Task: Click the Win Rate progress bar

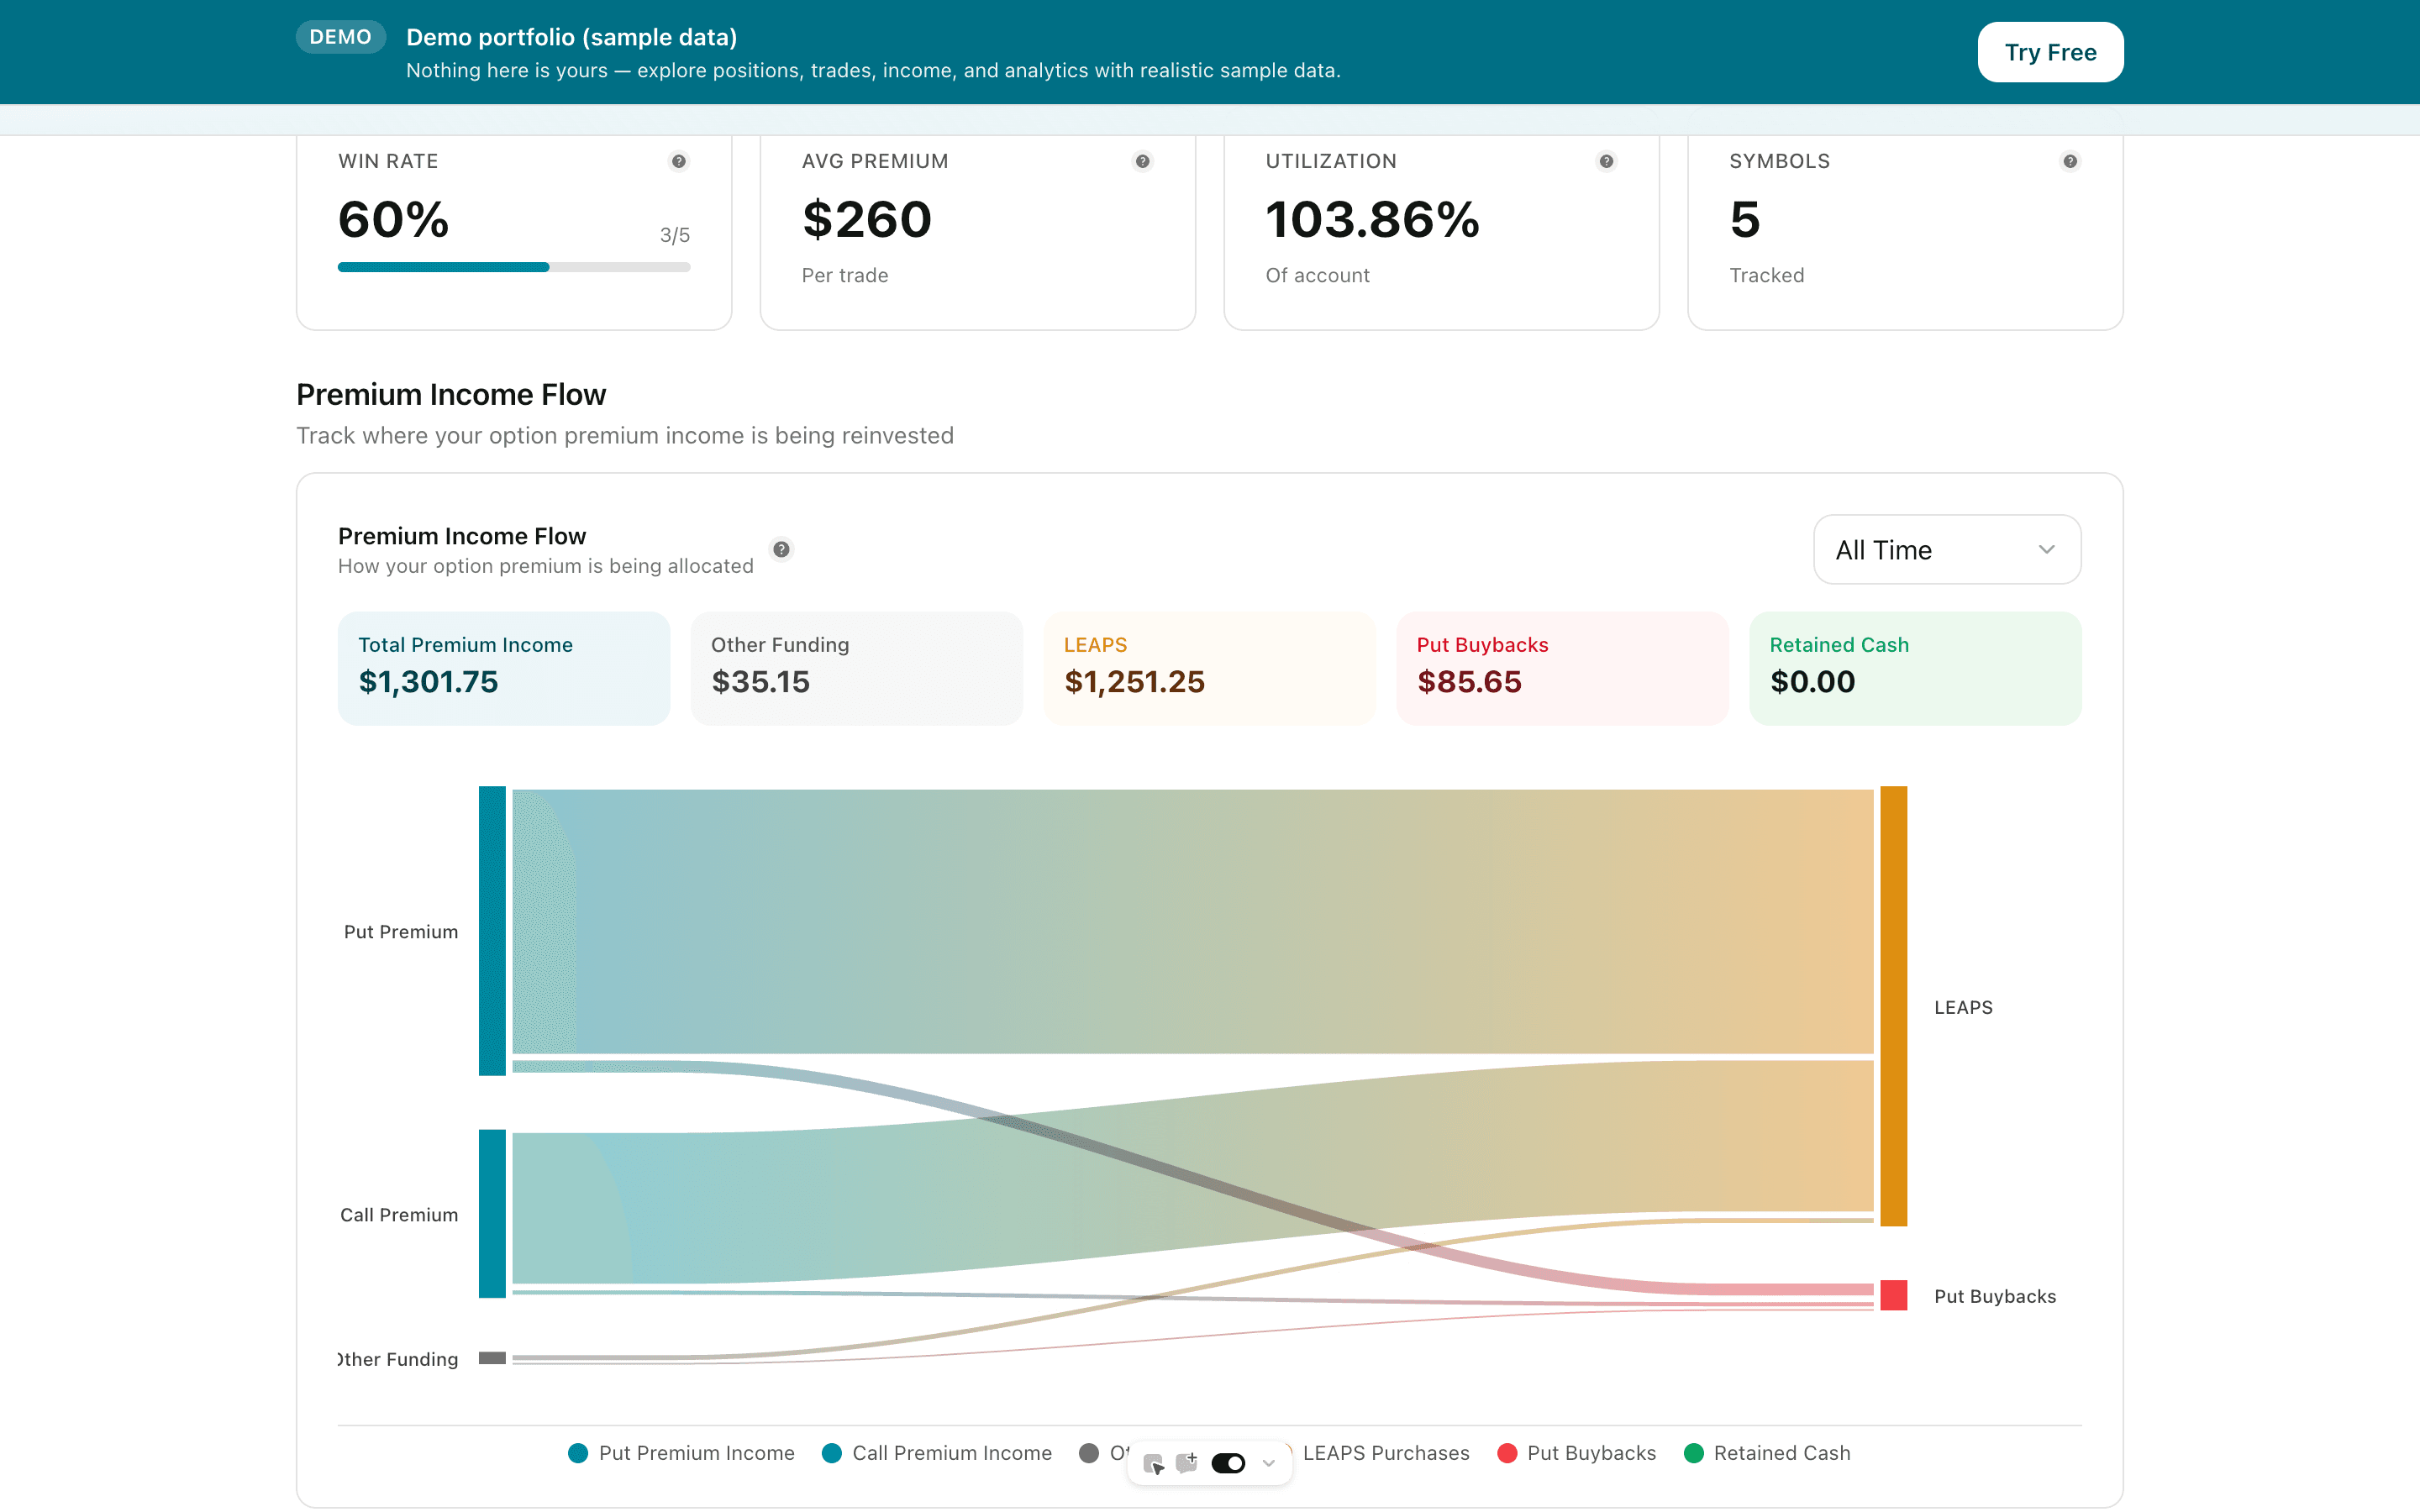Action: pyautogui.click(x=513, y=266)
